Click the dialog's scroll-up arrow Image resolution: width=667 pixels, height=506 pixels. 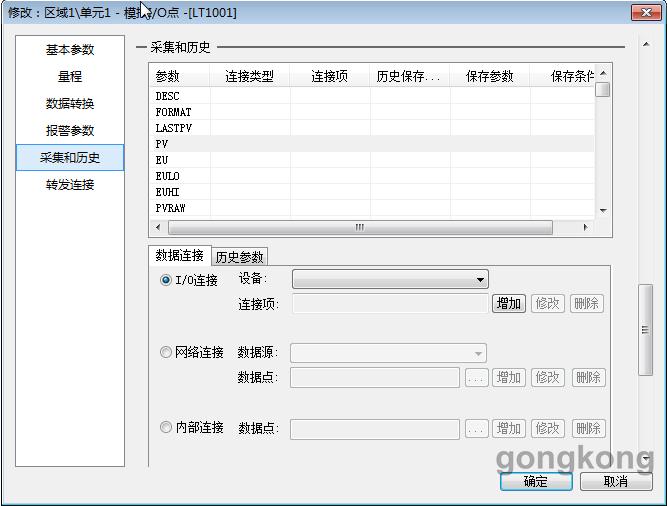click(646, 44)
